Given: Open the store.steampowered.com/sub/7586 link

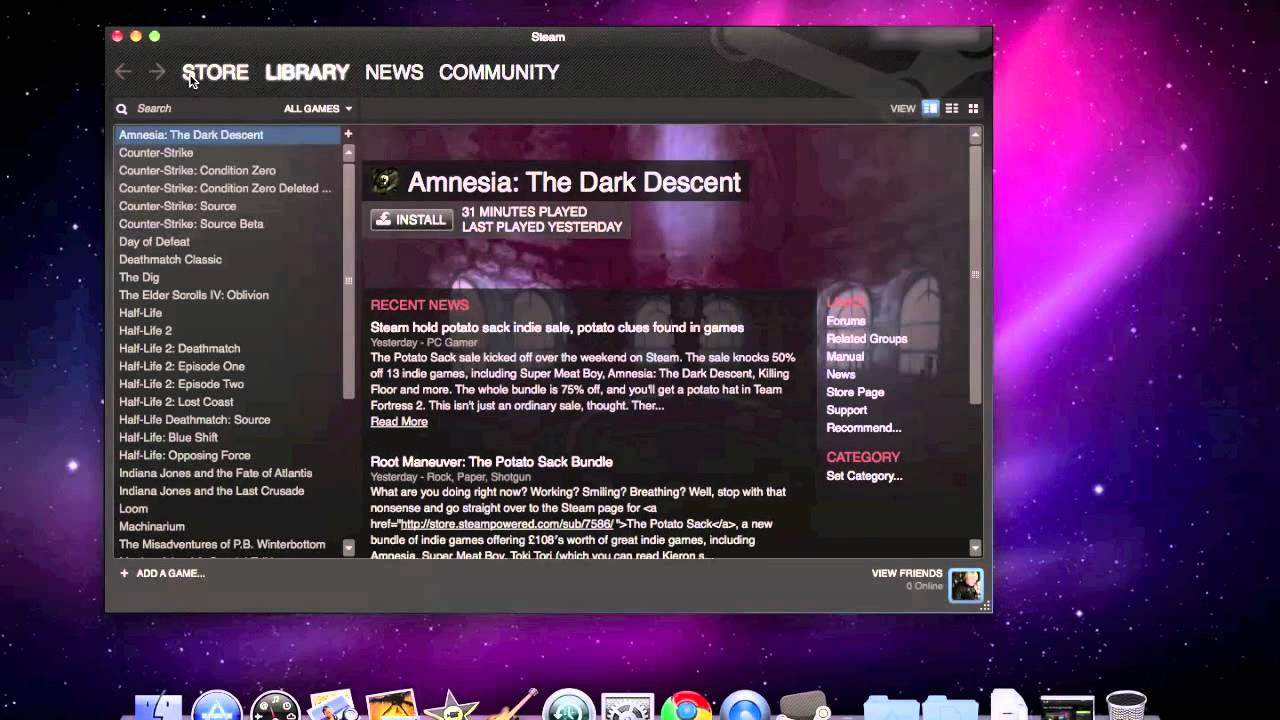Looking at the screenshot, I should click(507, 524).
